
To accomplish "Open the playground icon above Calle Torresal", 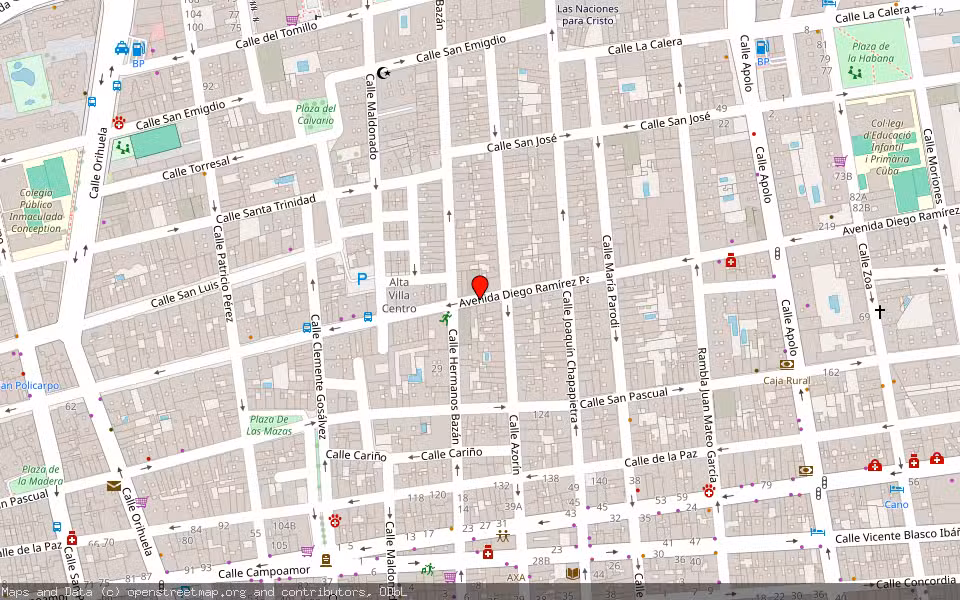I will (x=123, y=148).
